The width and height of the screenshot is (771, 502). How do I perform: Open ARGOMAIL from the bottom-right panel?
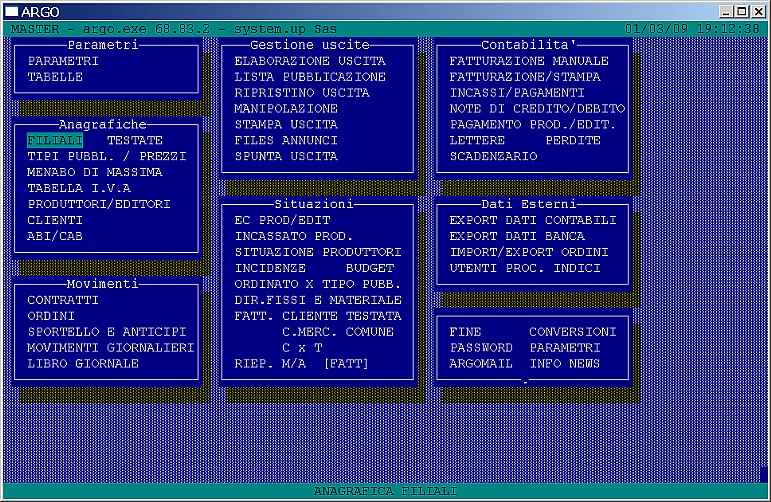coord(481,364)
